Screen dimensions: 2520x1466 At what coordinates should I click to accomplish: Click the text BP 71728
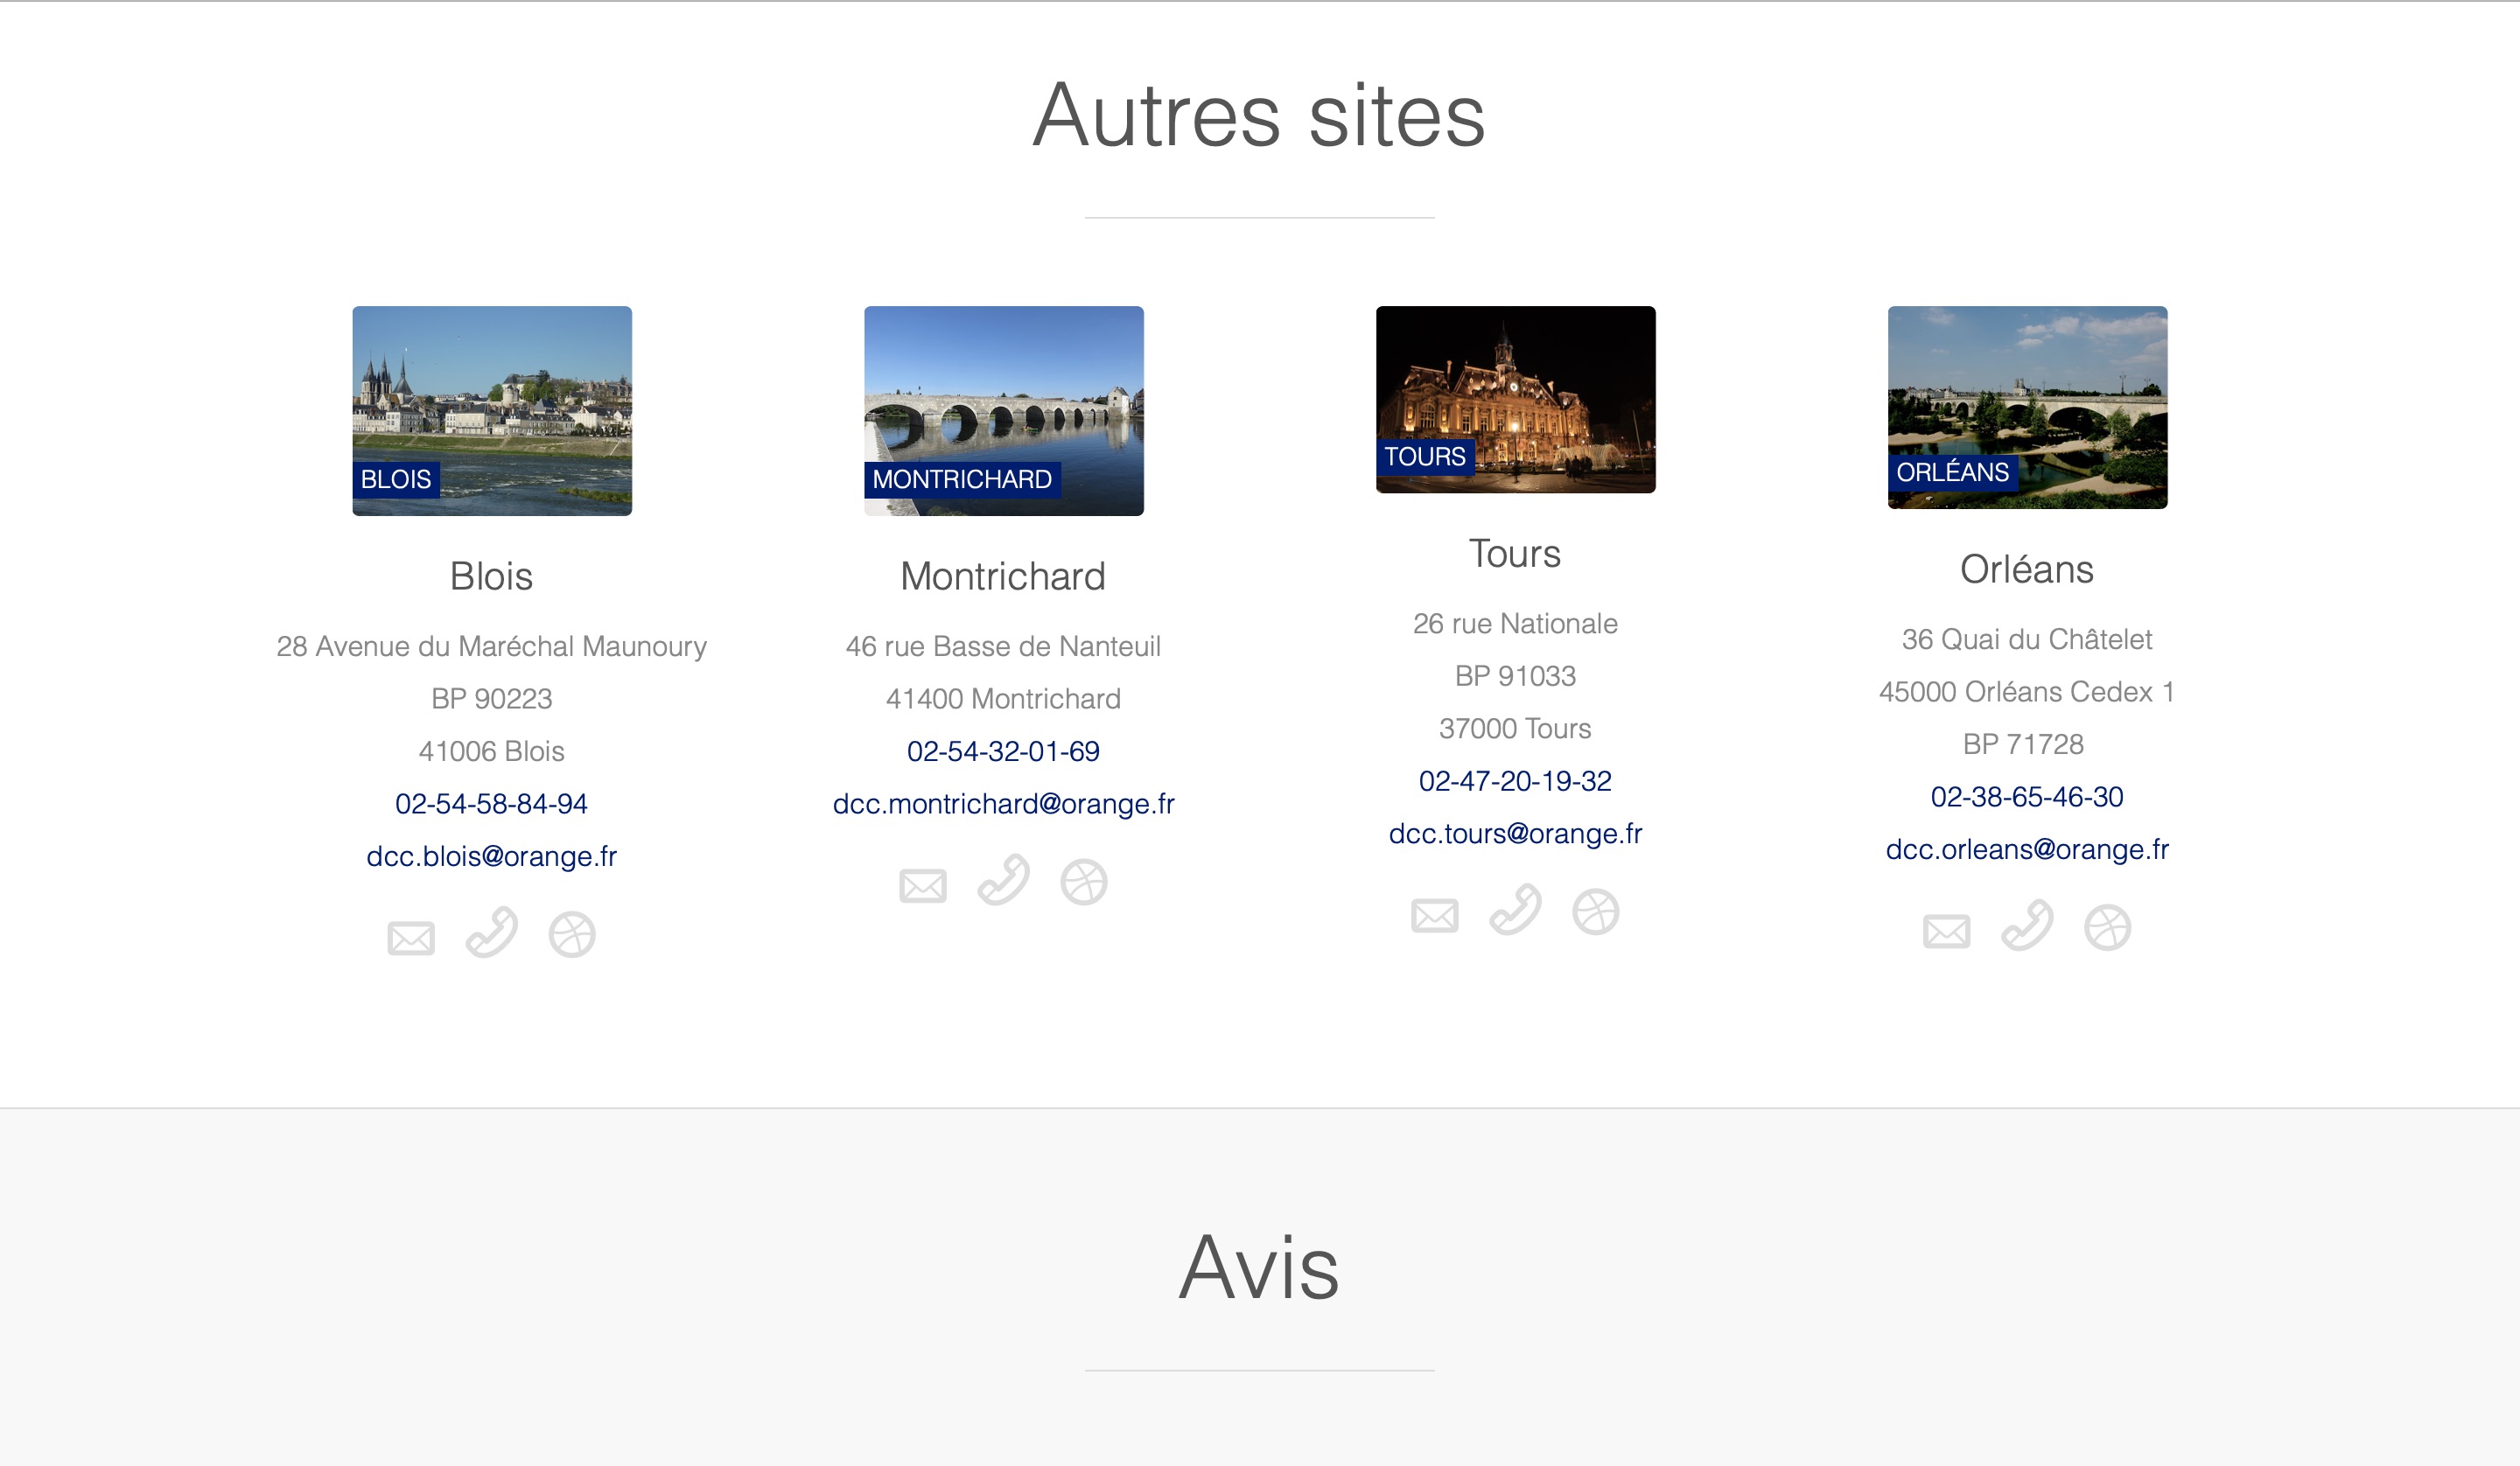[x=2024, y=745]
